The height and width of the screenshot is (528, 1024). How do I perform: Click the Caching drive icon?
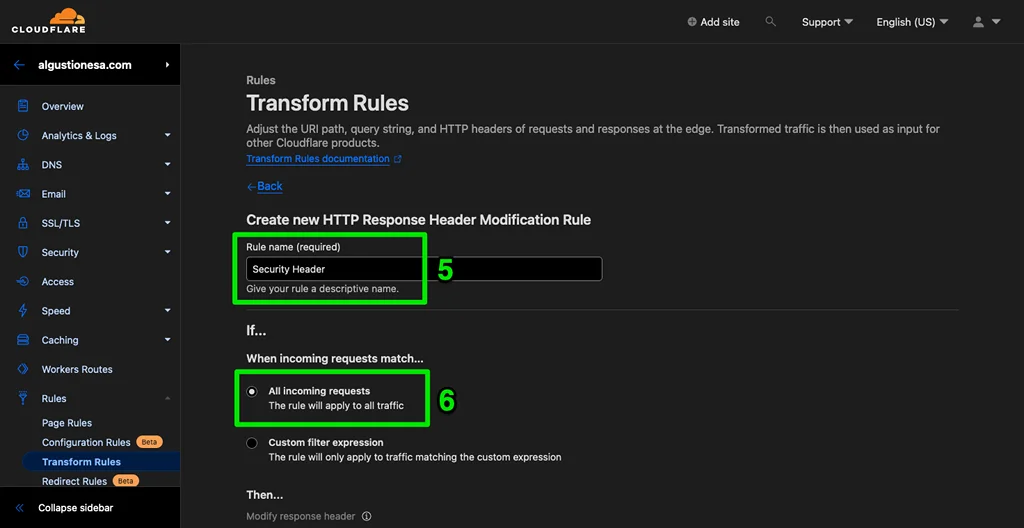coord(23,340)
